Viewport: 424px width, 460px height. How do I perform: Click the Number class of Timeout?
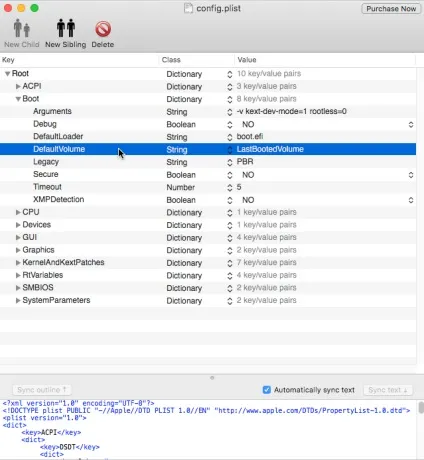[x=181, y=187]
